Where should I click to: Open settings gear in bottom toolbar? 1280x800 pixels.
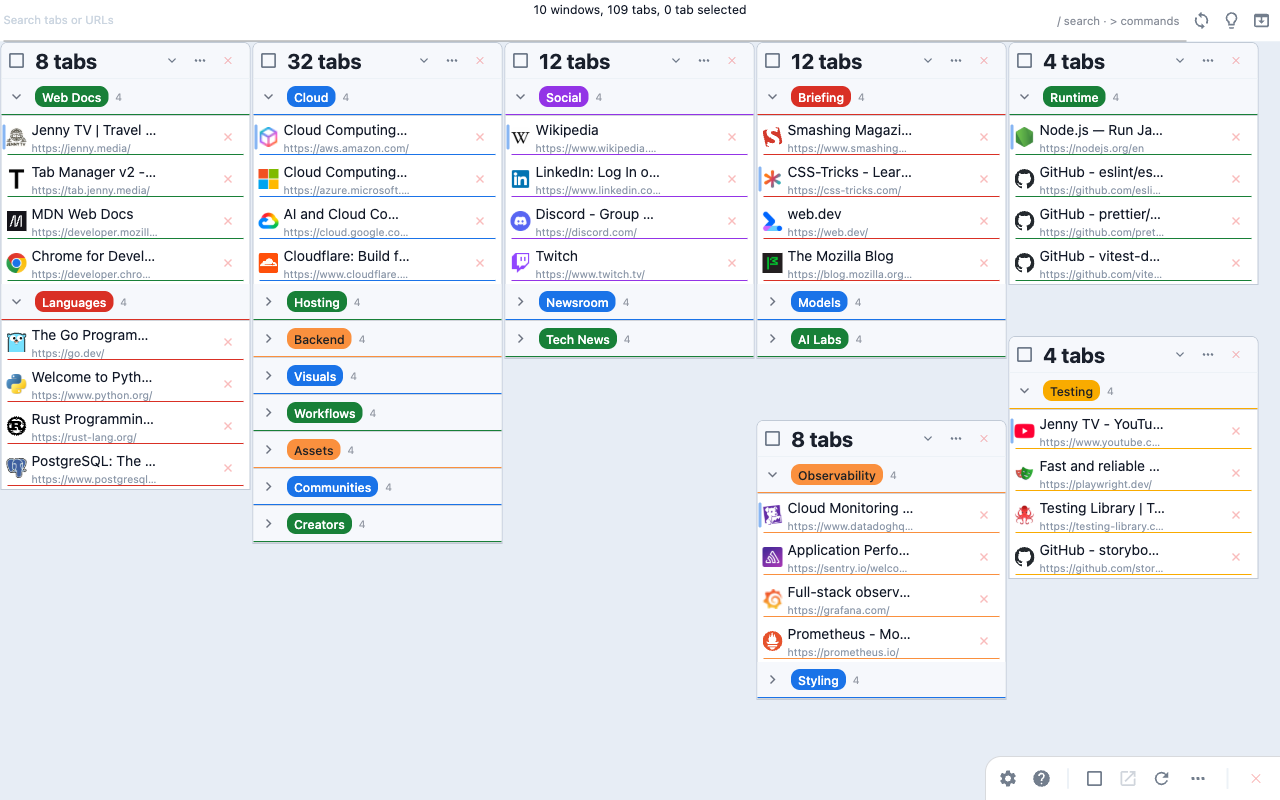click(x=1008, y=779)
